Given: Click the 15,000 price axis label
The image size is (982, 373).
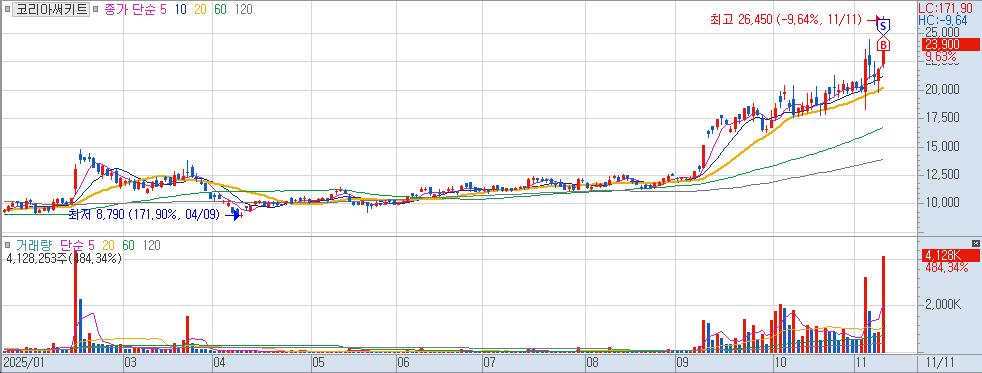Looking at the screenshot, I should point(942,146).
